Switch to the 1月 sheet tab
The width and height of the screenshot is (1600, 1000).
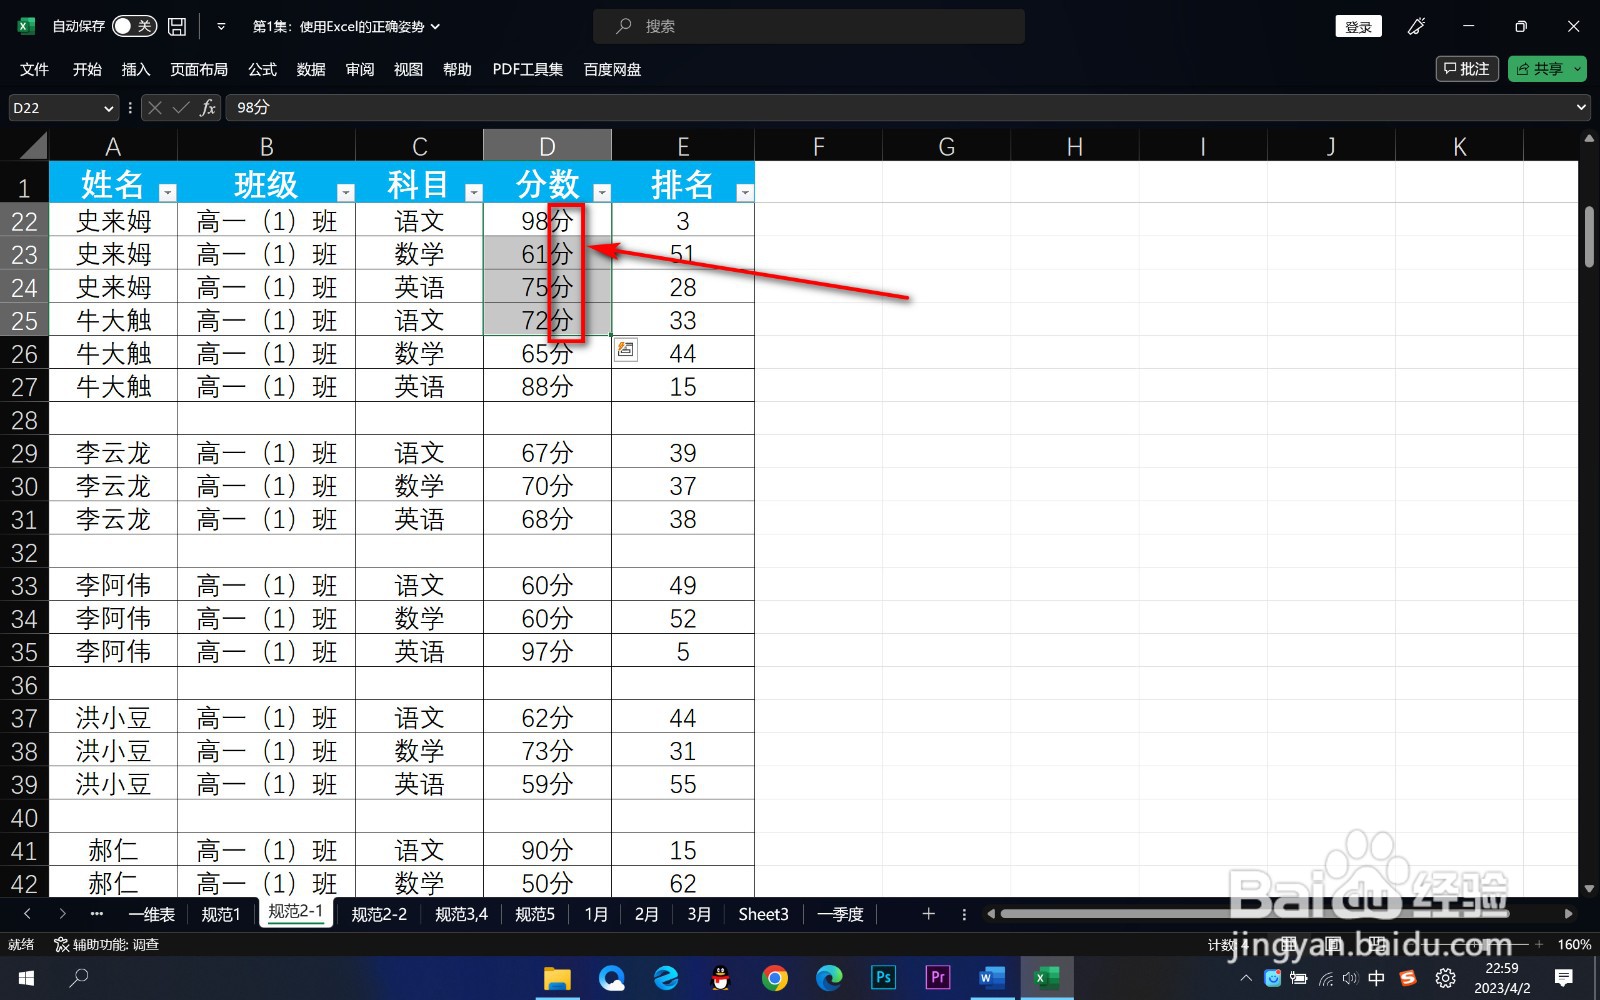coord(596,914)
